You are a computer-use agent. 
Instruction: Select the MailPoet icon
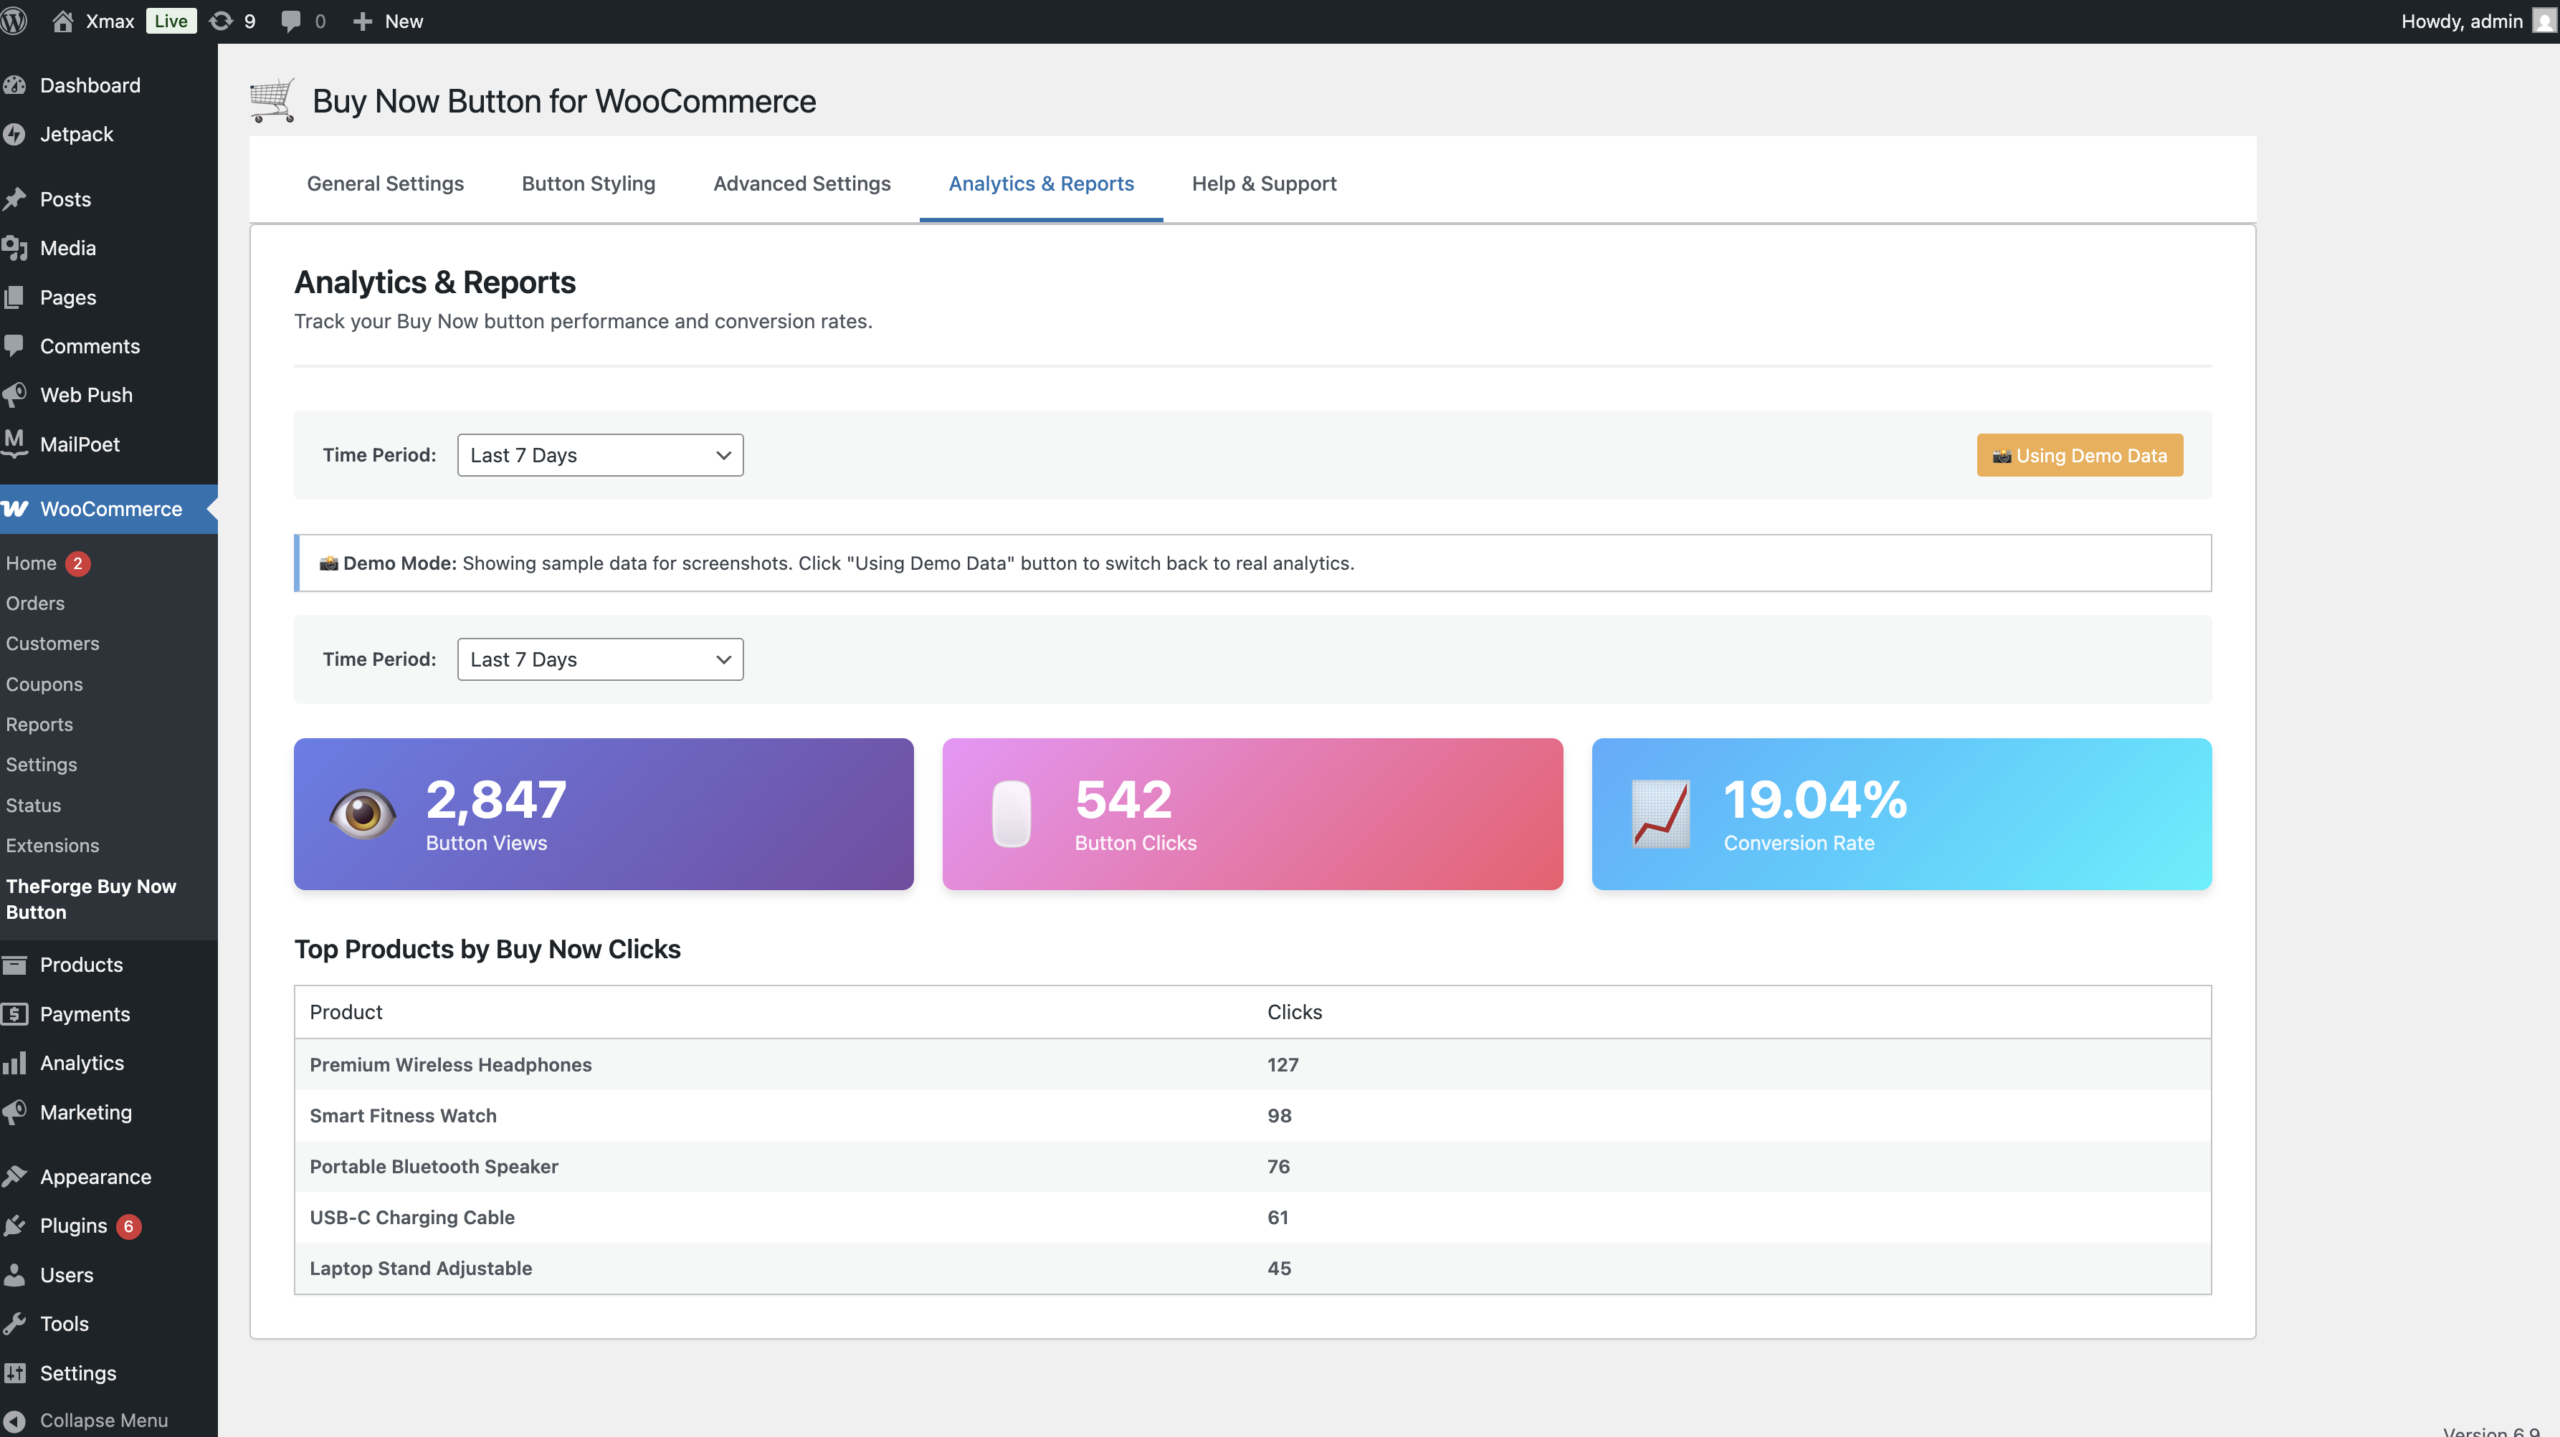pos(16,444)
